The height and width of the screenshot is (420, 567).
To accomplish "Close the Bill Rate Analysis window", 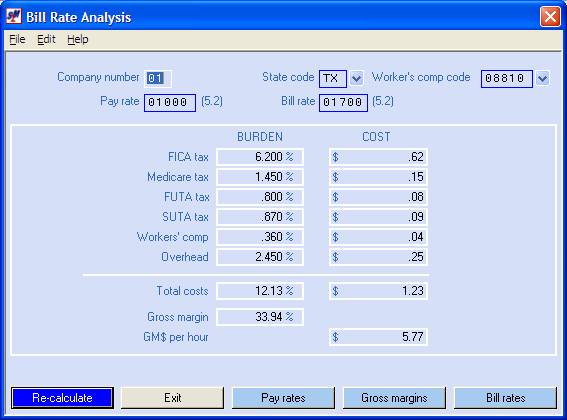I will pos(550,17).
